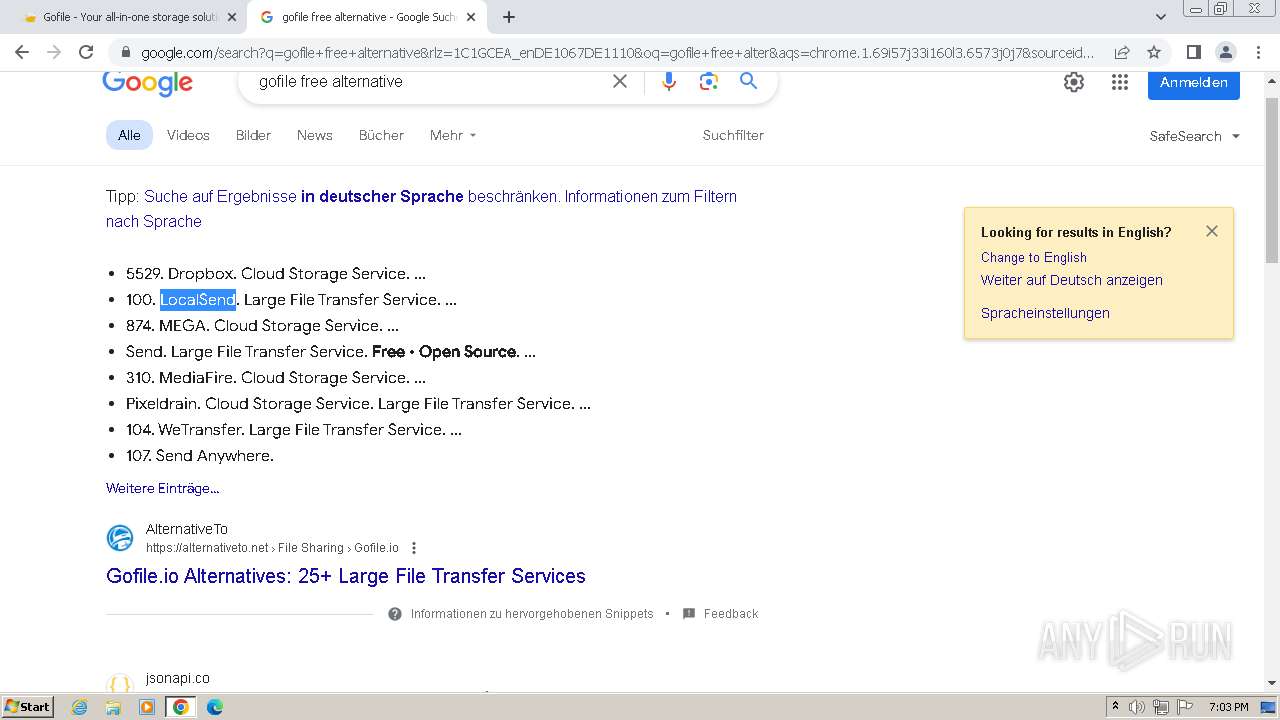Show hidden tray icons arrow
Screen dimensions: 1280x720
[x=1115, y=707]
